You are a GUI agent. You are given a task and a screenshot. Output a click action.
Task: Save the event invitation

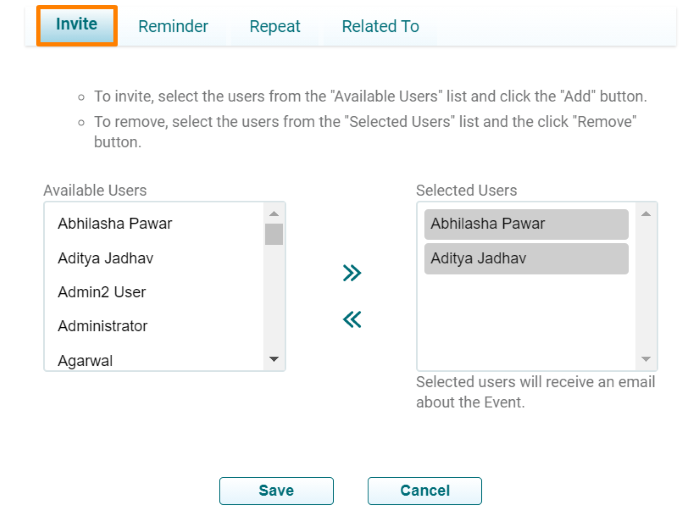click(x=276, y=491)
